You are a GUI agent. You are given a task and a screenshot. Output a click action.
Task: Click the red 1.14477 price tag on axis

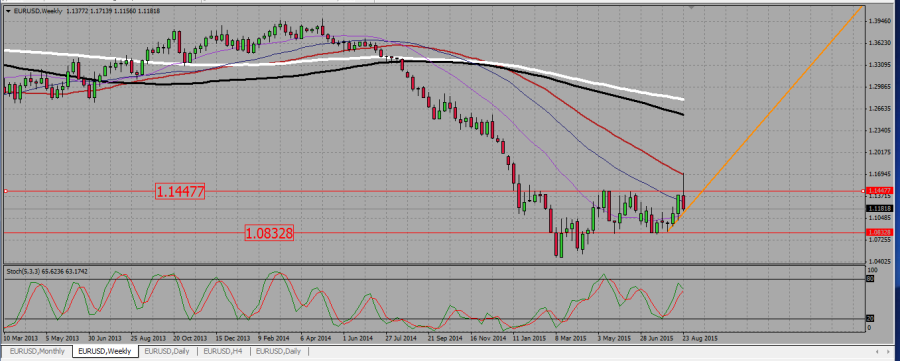coord(878,191)
